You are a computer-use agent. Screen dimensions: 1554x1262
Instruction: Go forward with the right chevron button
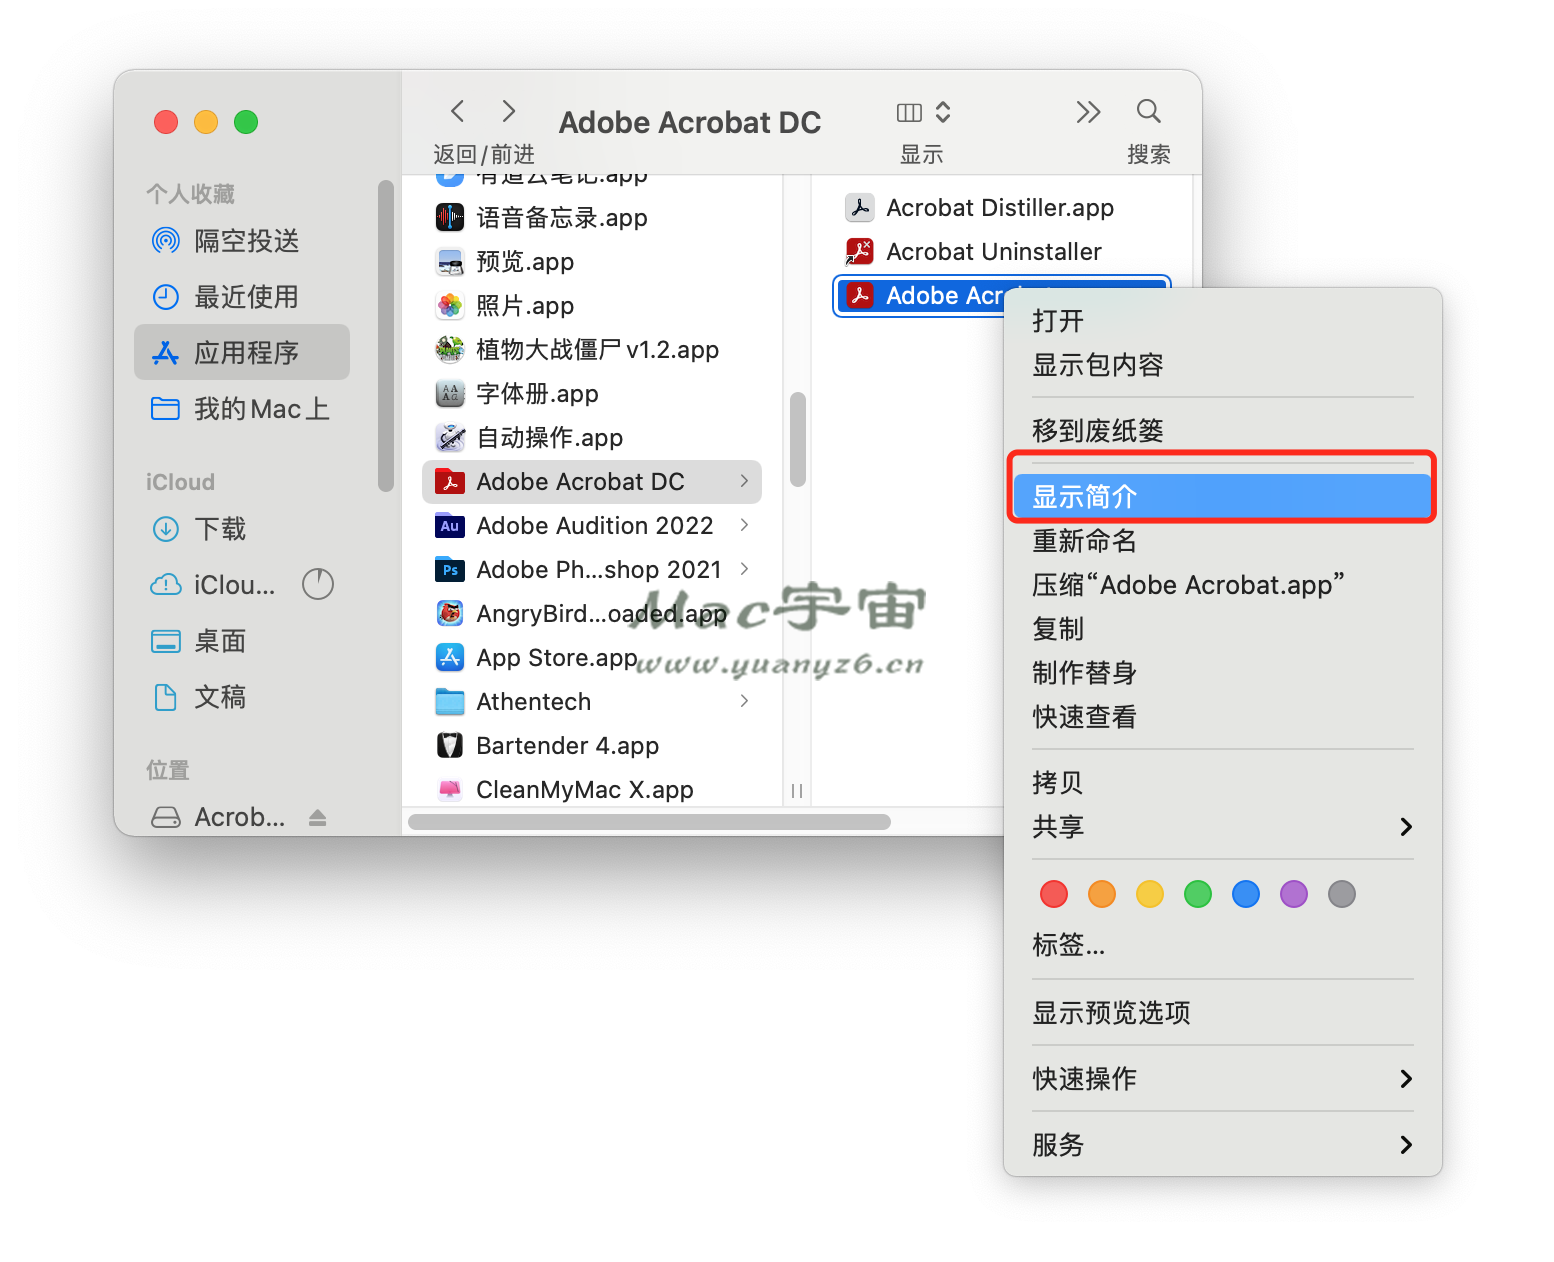tap(508, 111)
